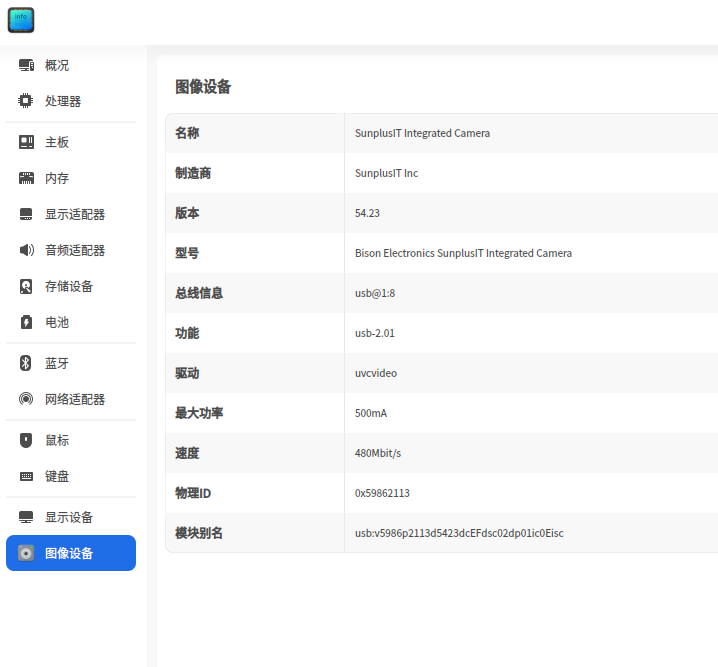Select the usb:v5986p2113 module alias value
Image resolution: width=718 pixels, height=667 pixels.
coord(459,533)
